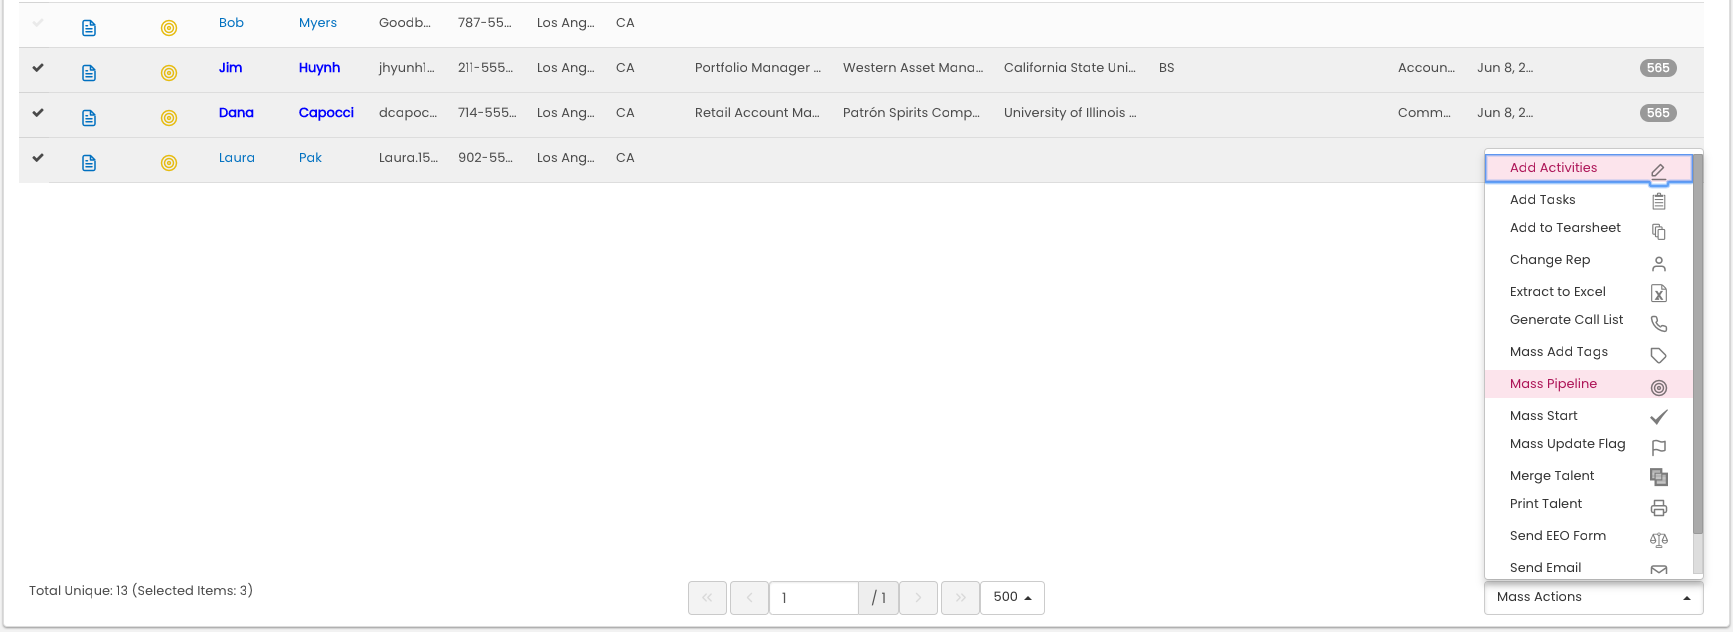
Task: Click the page number input field
Action: pyautogui.click(x=813, y=598)
